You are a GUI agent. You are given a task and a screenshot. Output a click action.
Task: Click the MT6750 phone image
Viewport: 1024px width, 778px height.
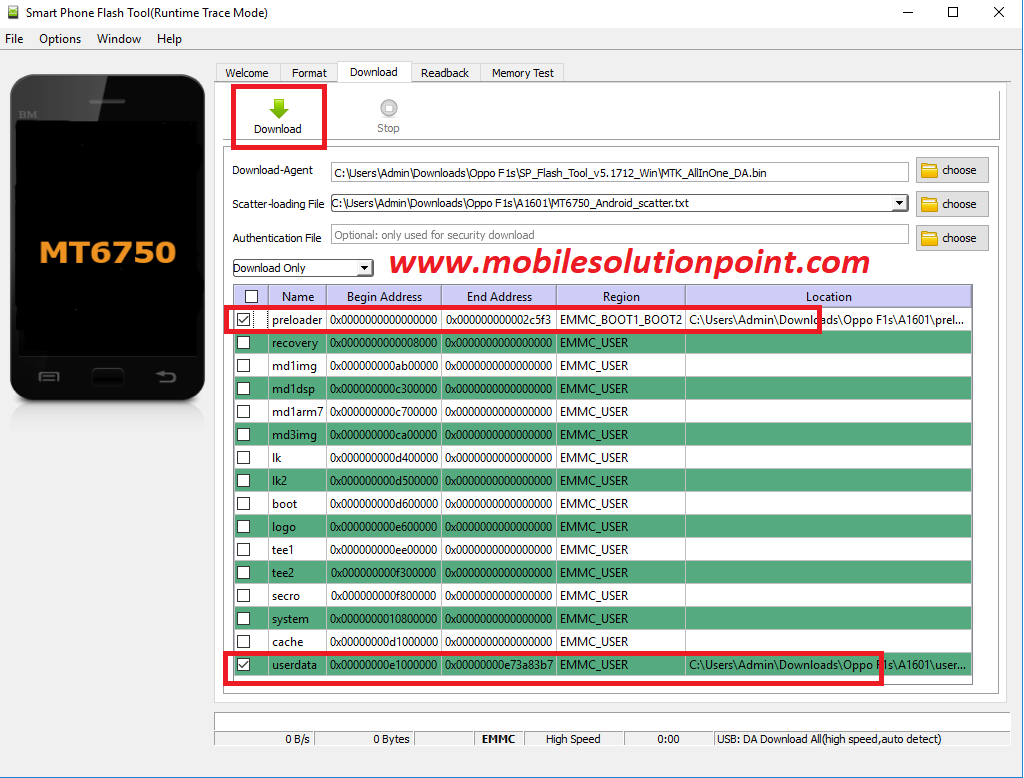click(x=107, y=238)
